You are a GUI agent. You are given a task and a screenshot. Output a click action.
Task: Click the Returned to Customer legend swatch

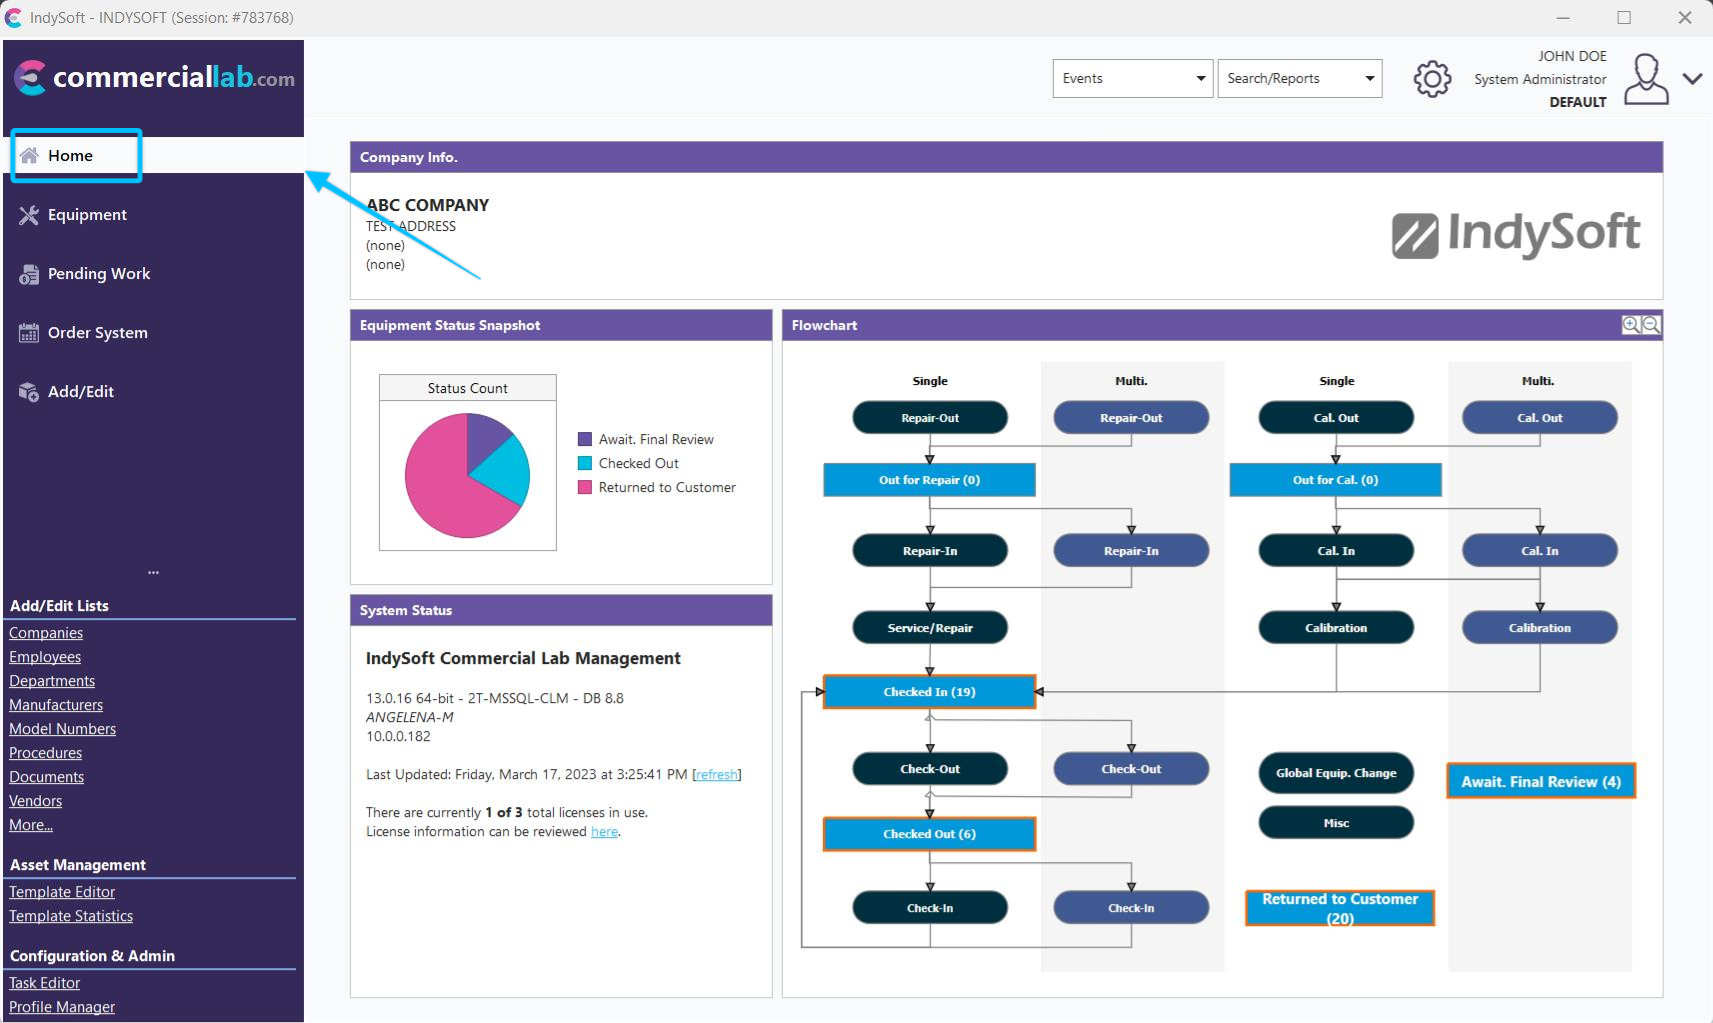click(585, 488)
